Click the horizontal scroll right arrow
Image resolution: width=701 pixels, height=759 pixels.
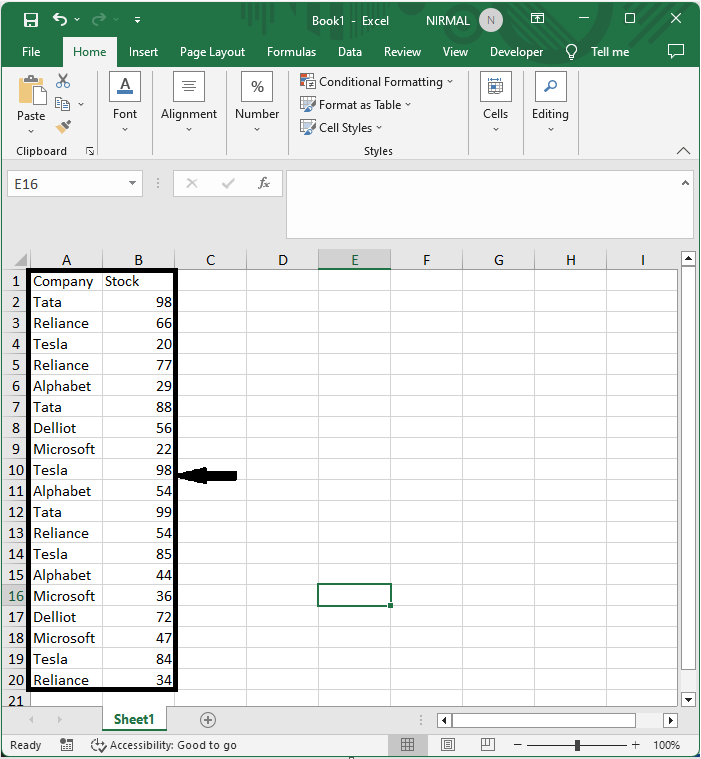coord(671,720)
